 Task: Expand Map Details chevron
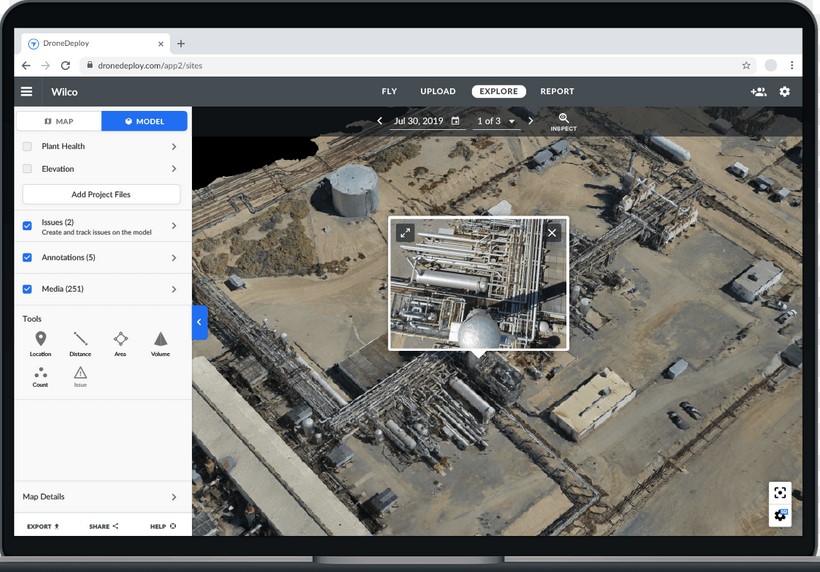click(x=174, y=497)
